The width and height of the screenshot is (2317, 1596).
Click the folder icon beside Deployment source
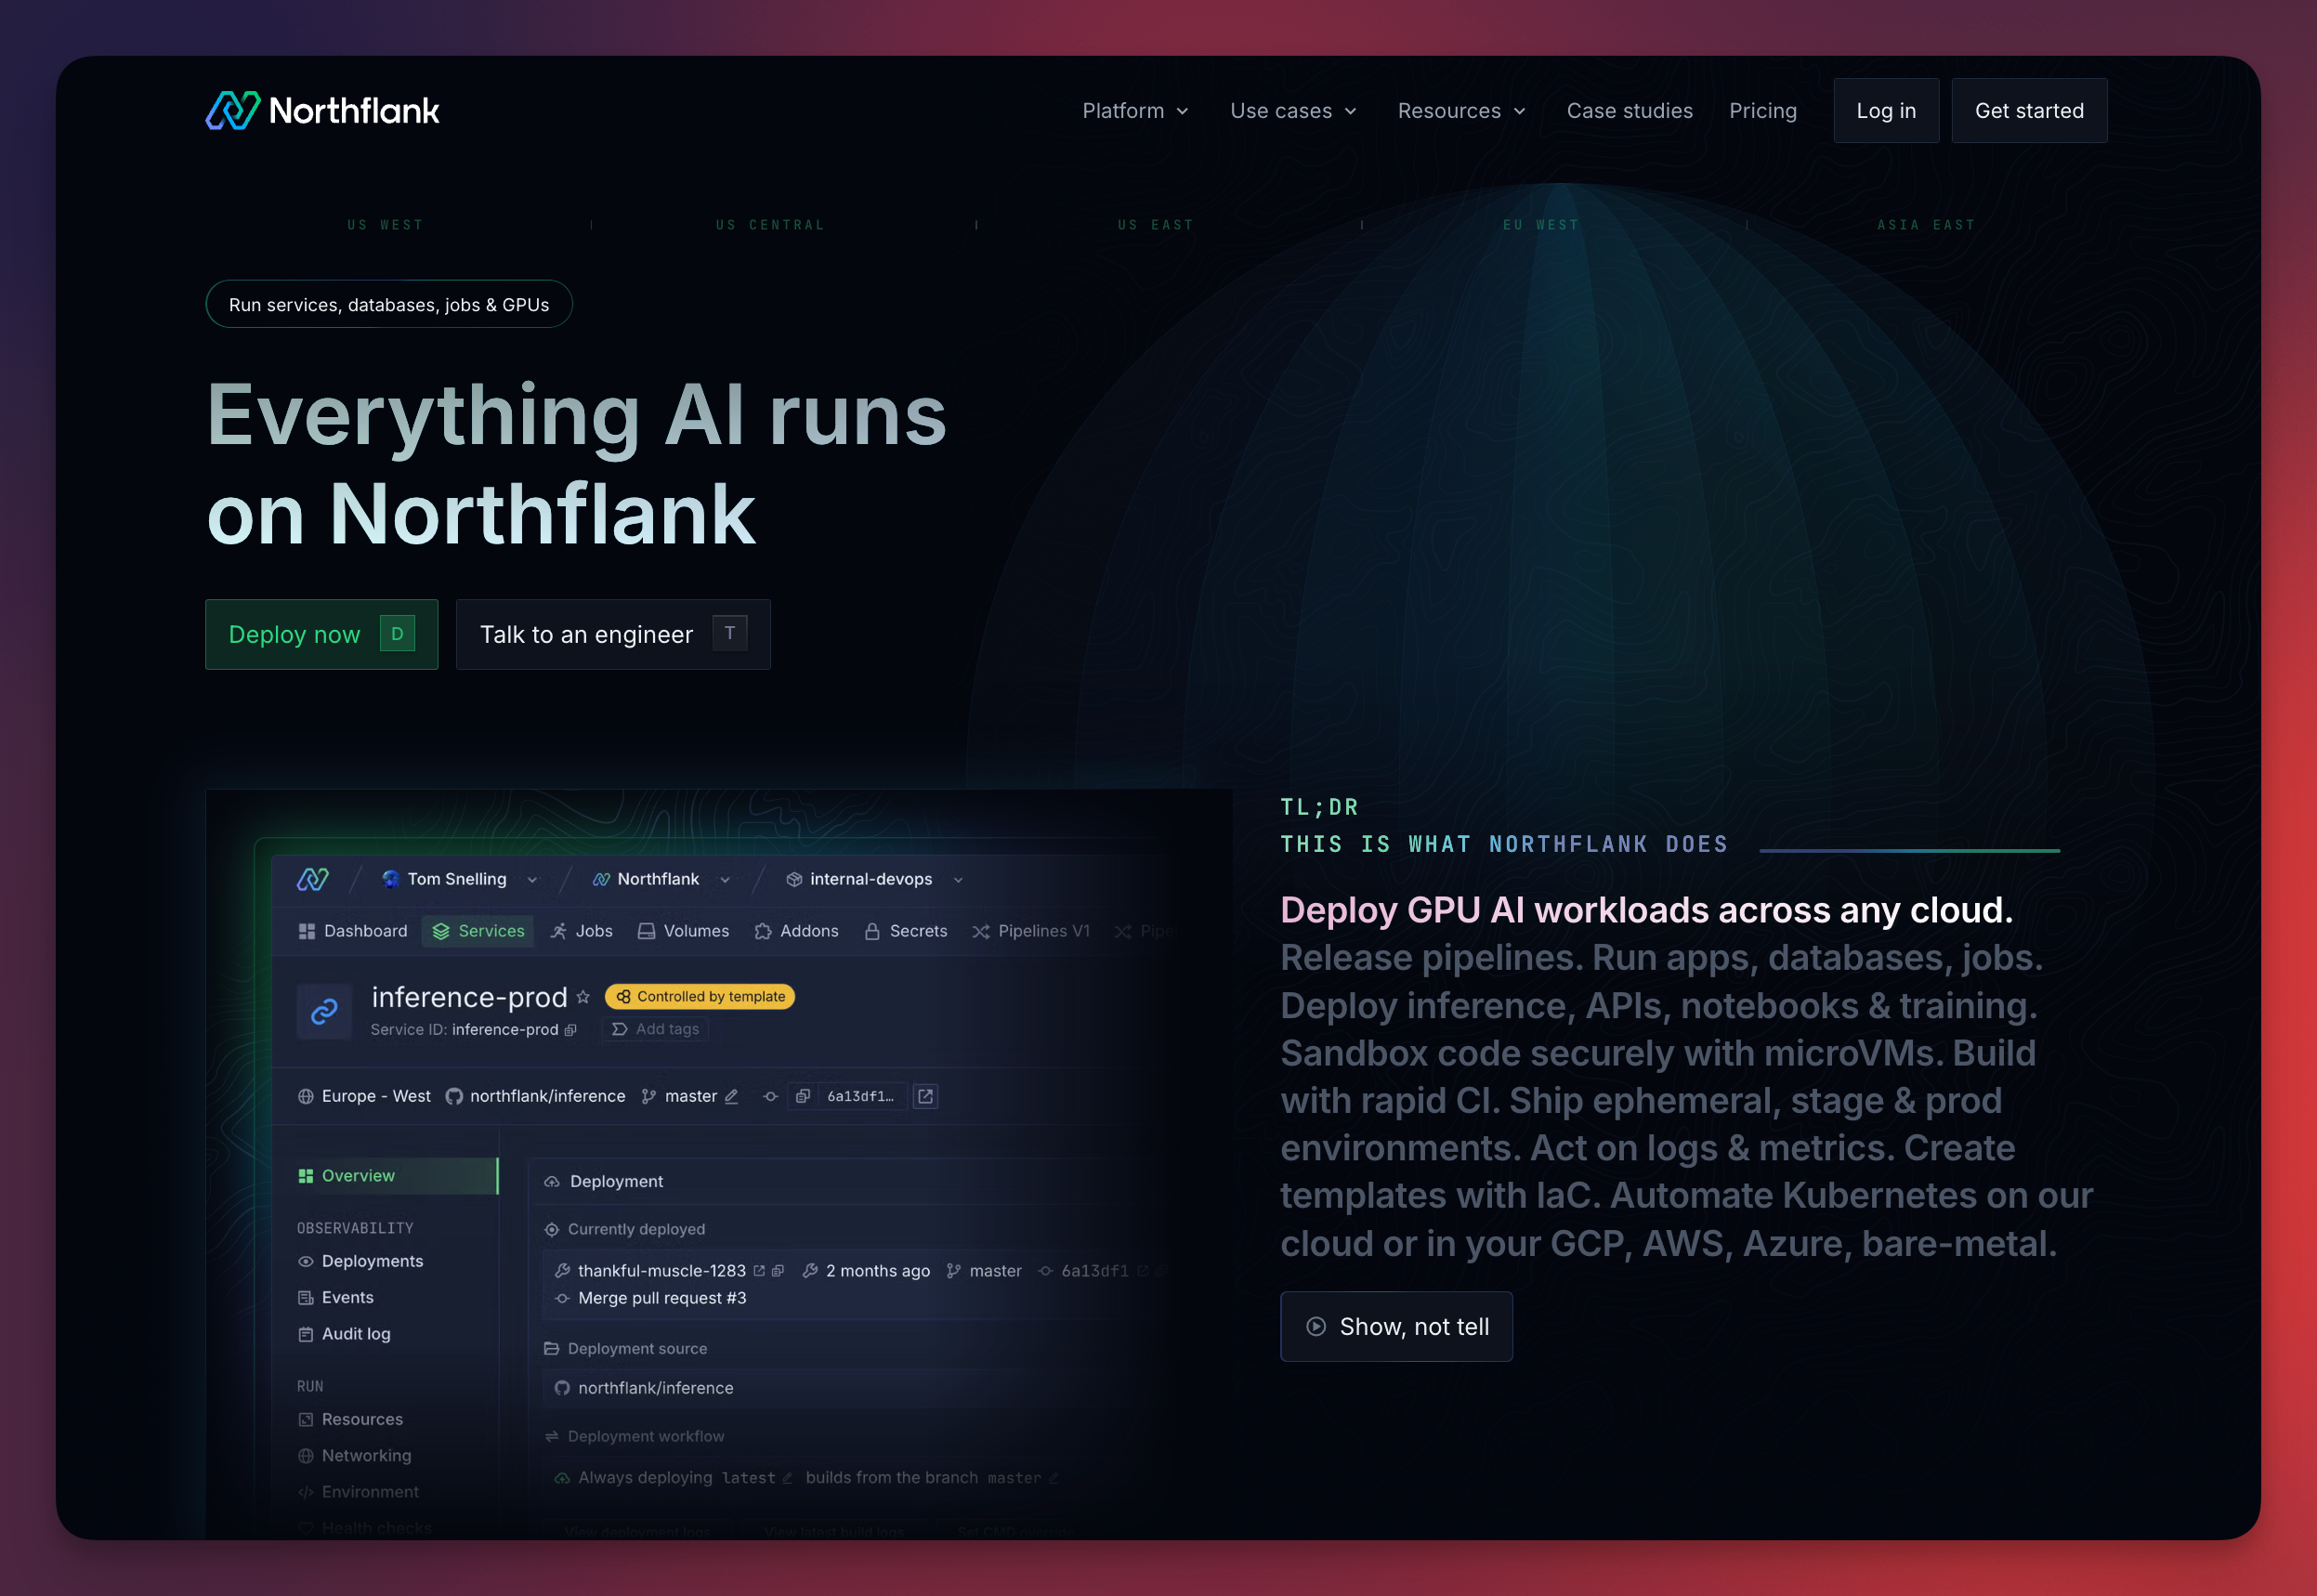pos(551,1348)
